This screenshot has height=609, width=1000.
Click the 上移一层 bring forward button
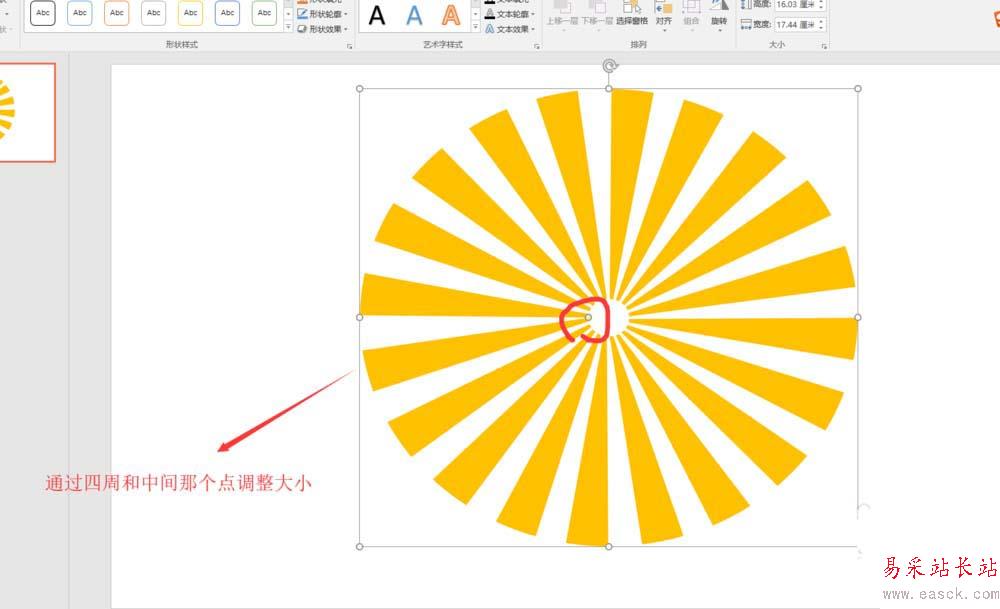(x=562, y=14)
